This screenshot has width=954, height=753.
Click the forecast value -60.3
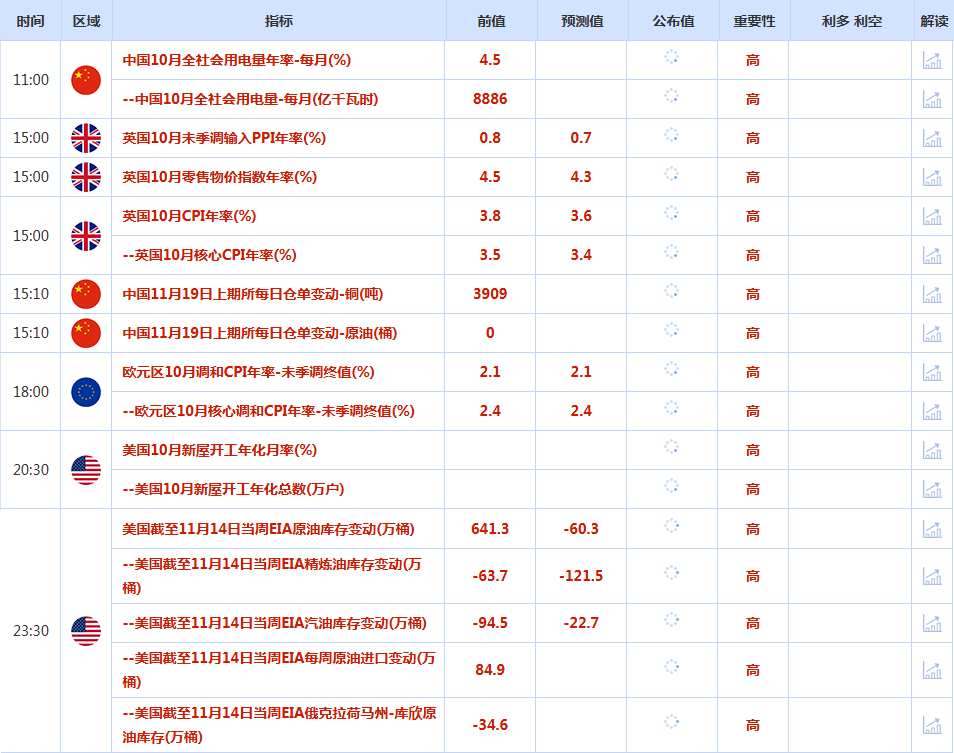click(581, 529)
